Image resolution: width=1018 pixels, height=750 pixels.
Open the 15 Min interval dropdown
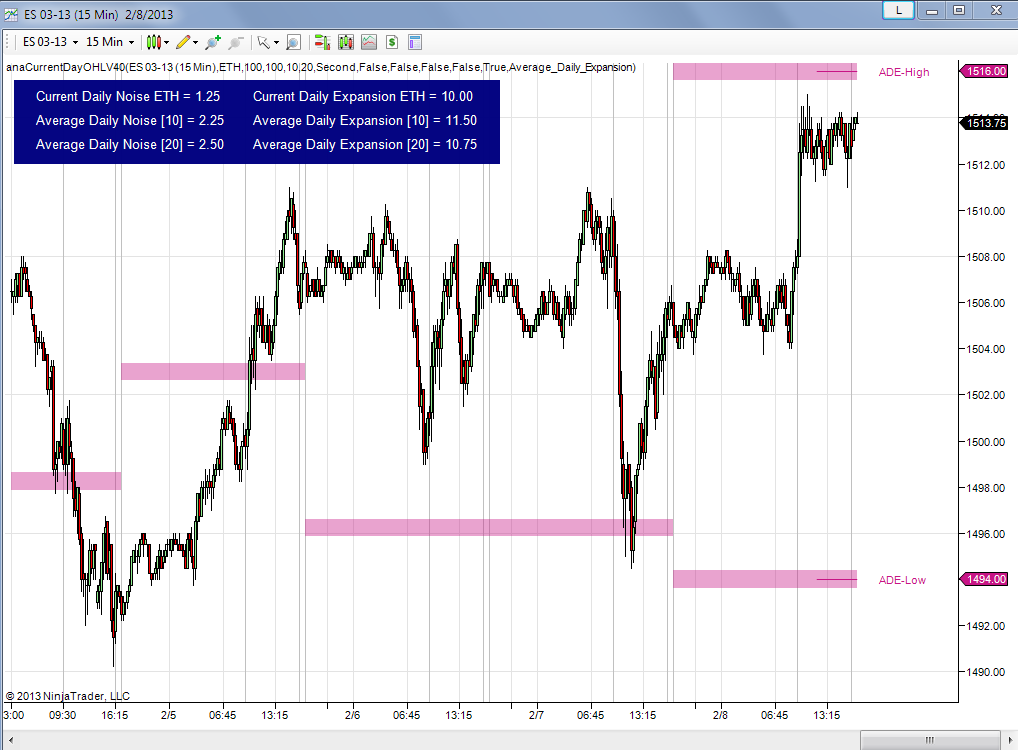click(x=110, y=42)
